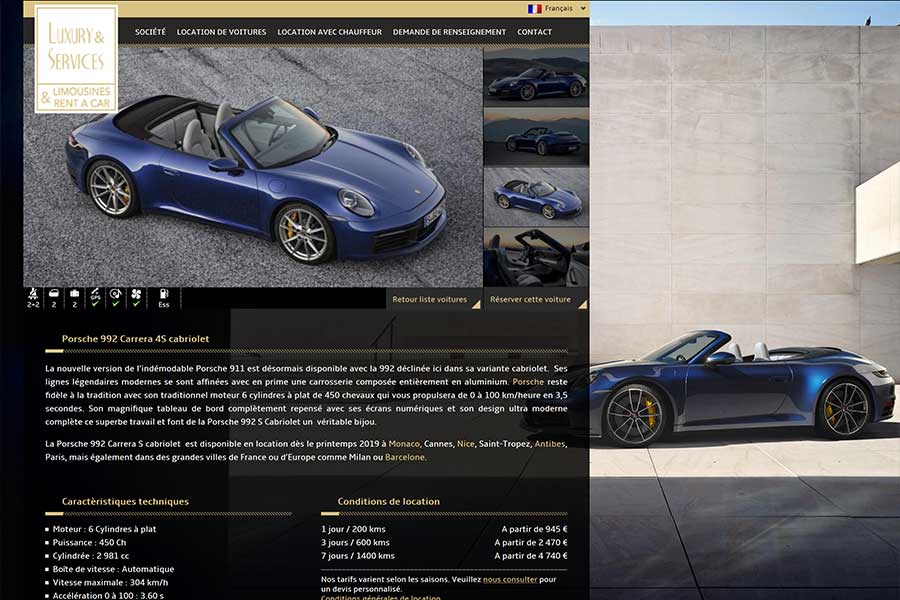Click Moteur : 6 Cylindres à plat
Viewport: 900px width, 600px height.
point(104,529)
